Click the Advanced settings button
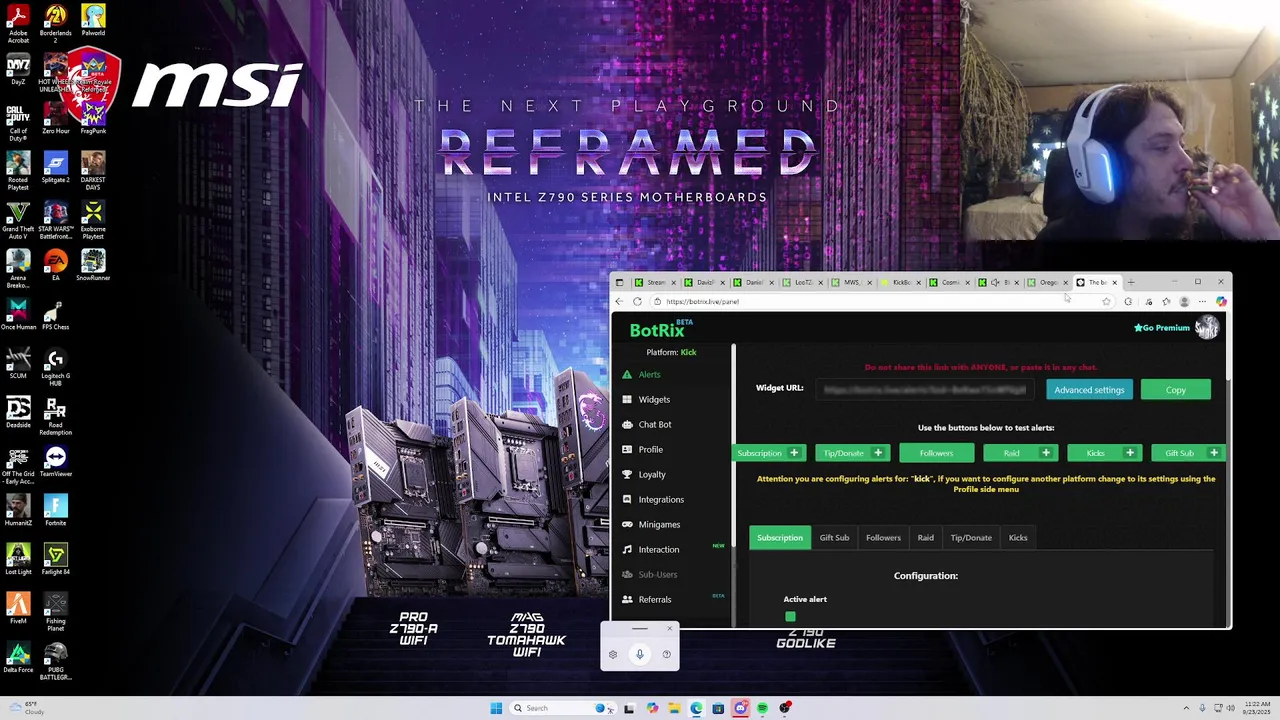1280x720 pixels. coord(1089,390)
